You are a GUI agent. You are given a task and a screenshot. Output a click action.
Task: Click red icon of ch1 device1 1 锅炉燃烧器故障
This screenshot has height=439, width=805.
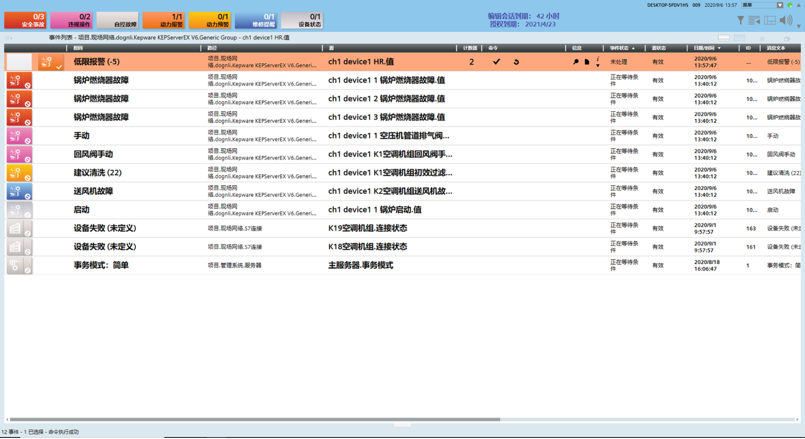(19, 80)
